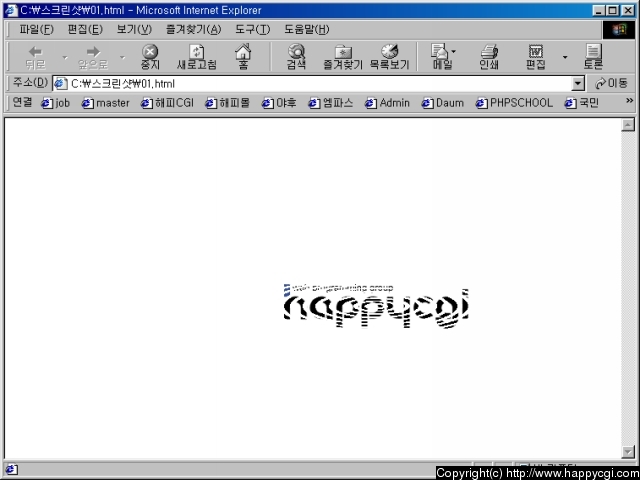Expand the Back button history dropdown arrow
The width and height of the screenshot is (640, 480).
[65, 57]
